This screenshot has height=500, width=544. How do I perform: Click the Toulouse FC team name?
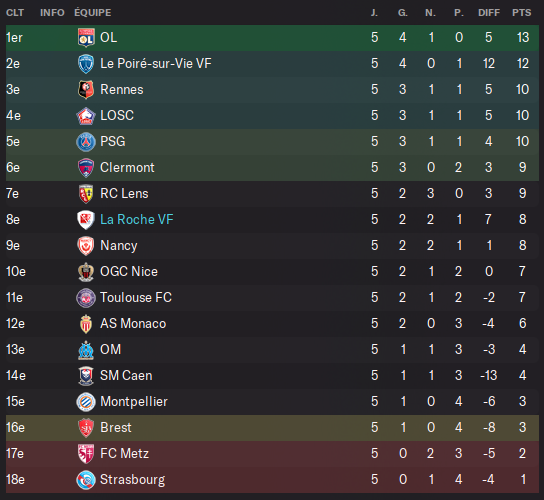tap(136, 297)
